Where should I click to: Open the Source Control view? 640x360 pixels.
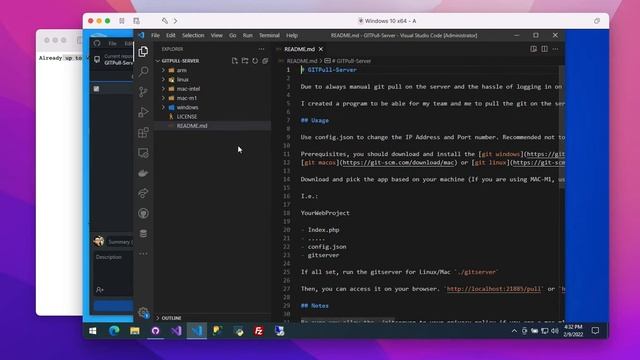coord(143,92)
